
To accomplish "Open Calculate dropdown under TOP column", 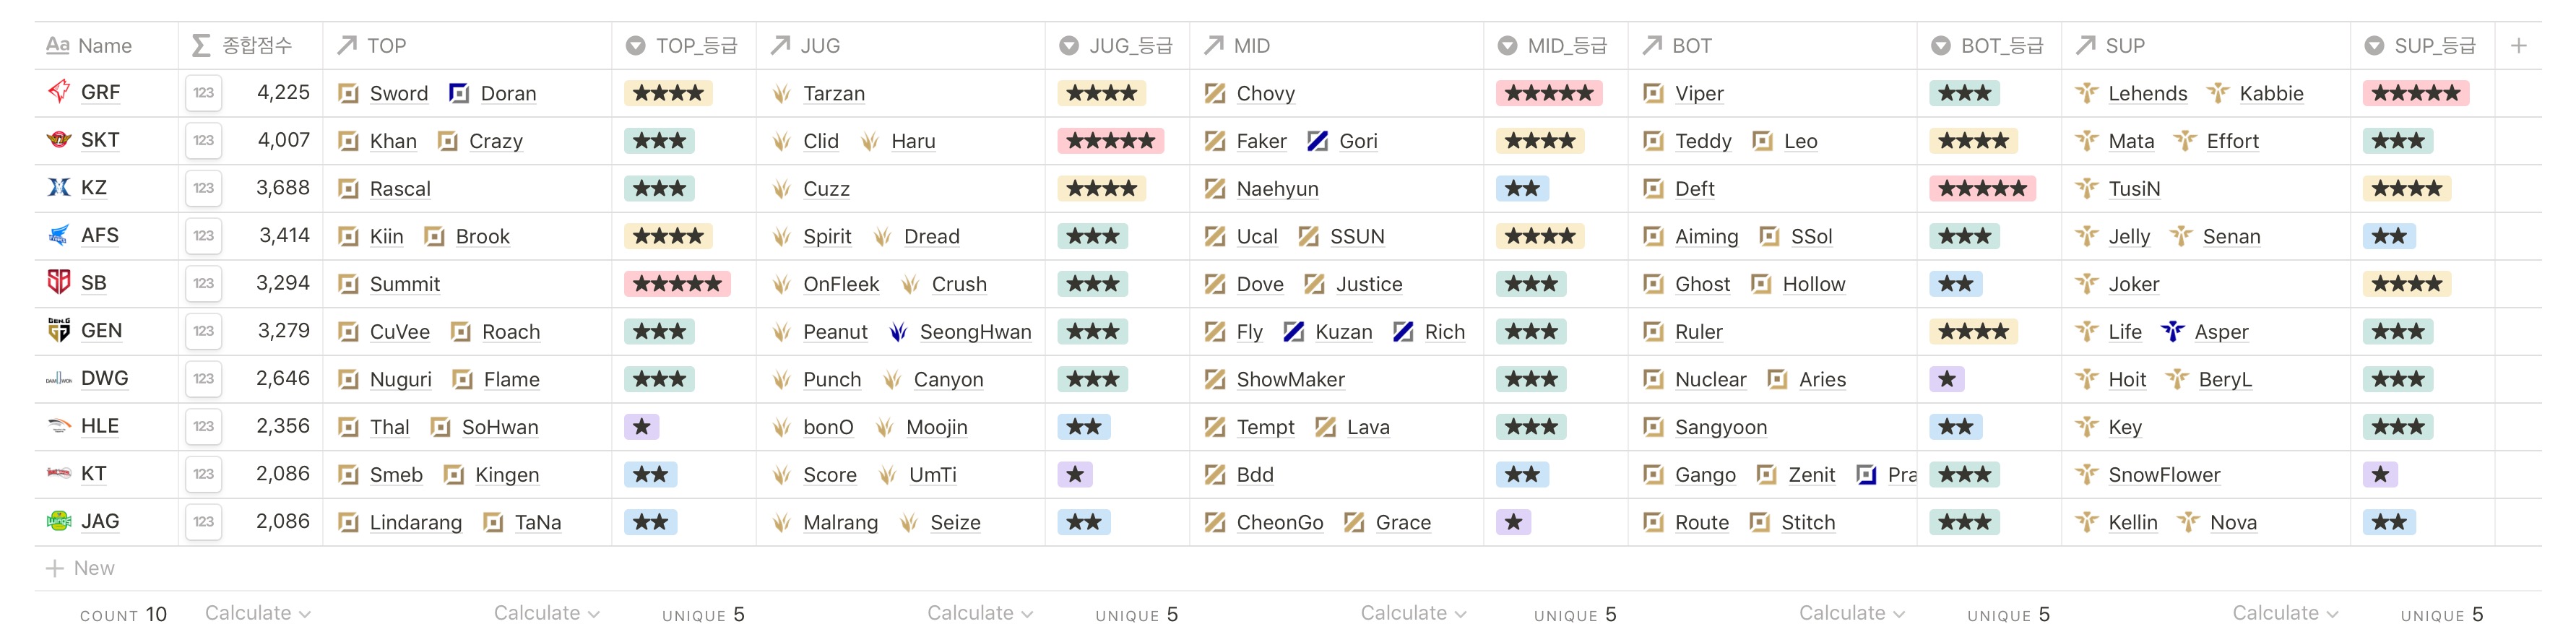I will [546, 613].
